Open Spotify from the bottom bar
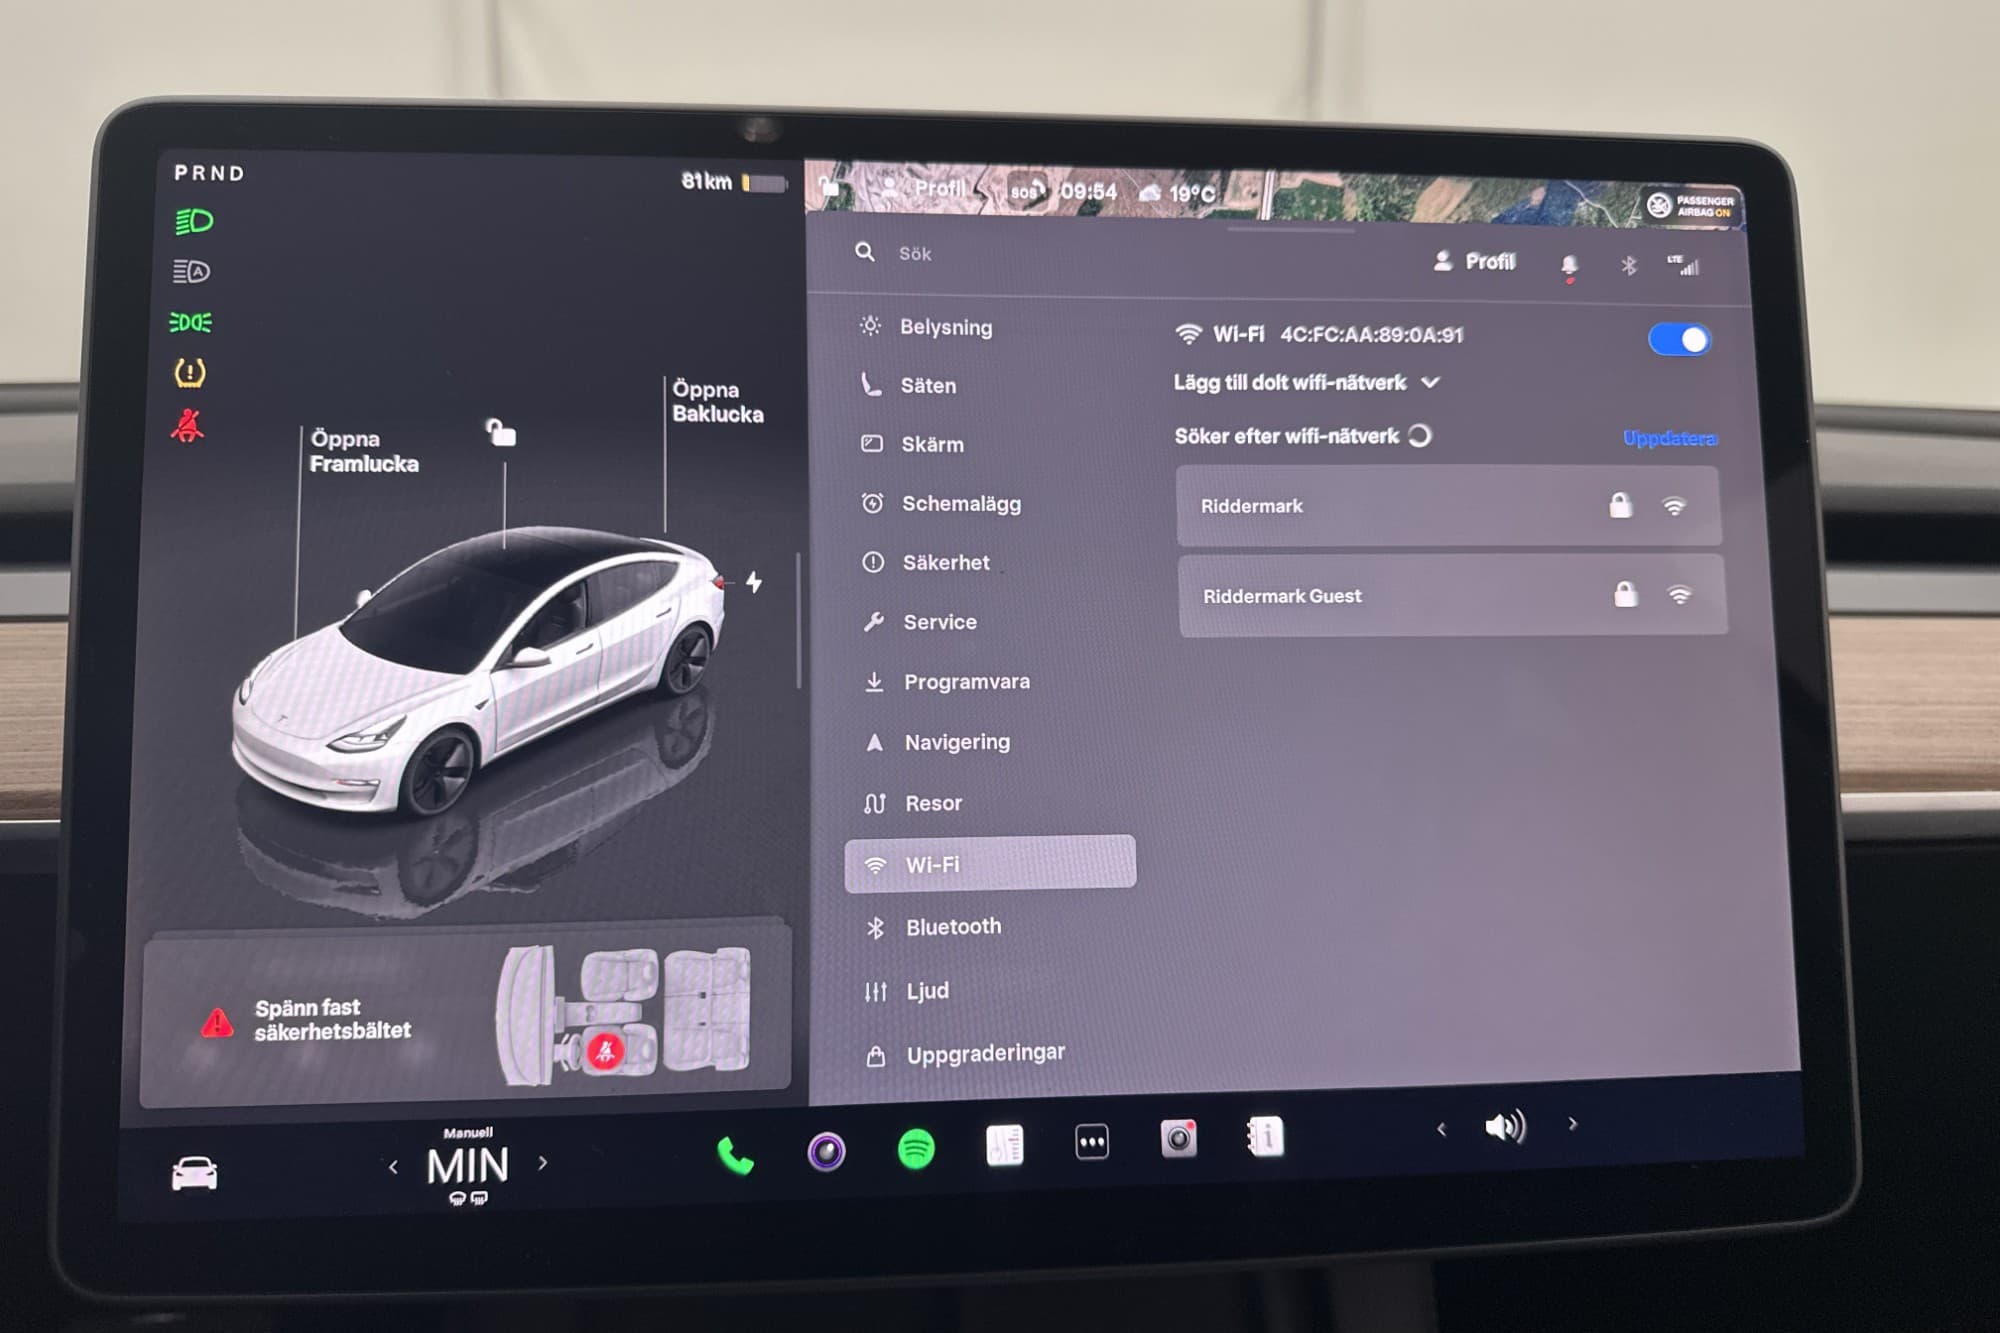 pos(916,1148)
